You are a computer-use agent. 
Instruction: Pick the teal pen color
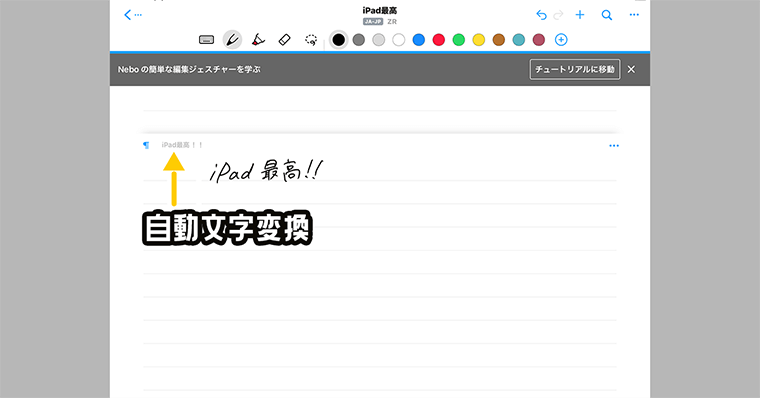519,40
